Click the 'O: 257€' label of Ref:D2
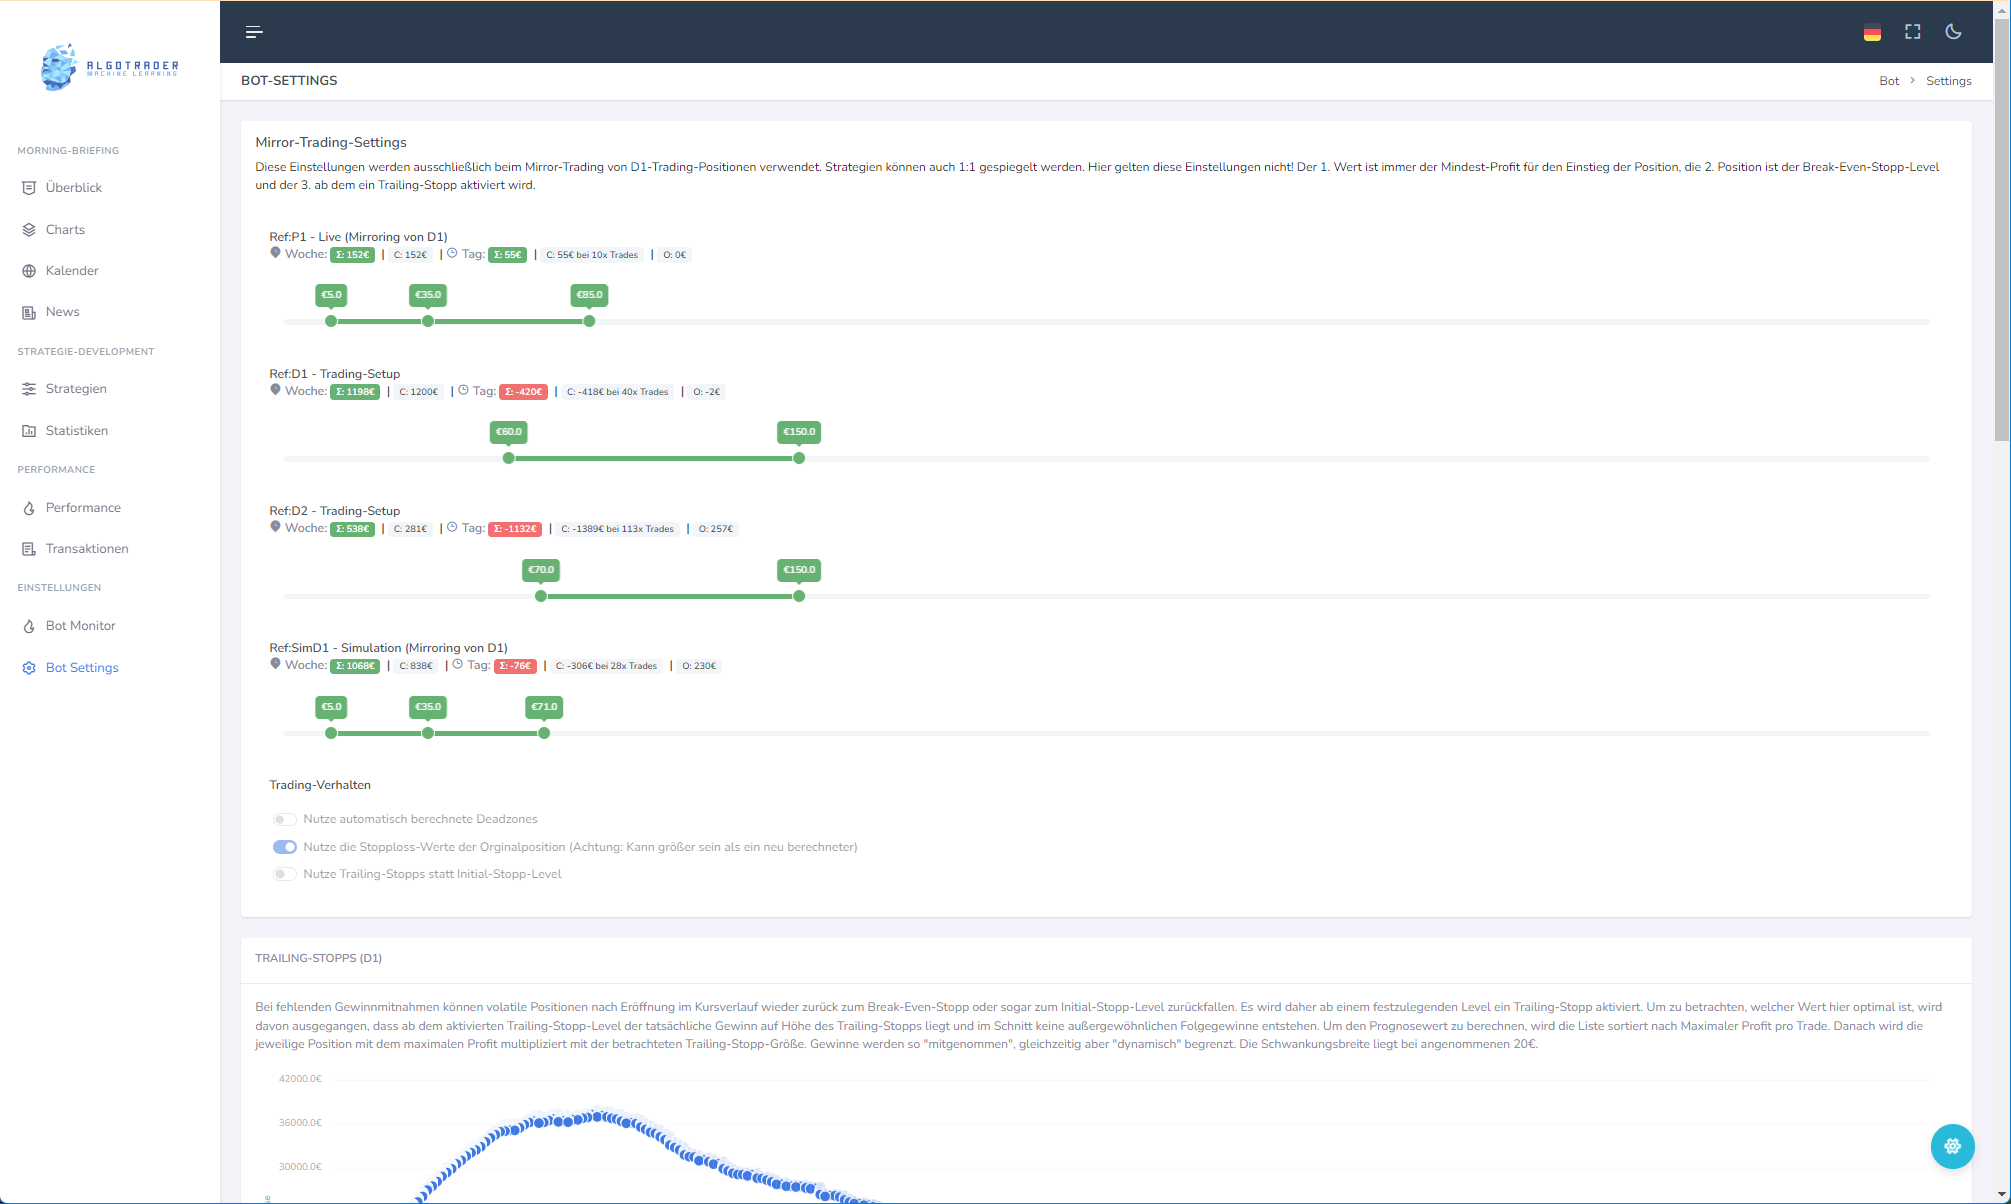Screen dimensions: 2011x1204 tap(716, 529)
